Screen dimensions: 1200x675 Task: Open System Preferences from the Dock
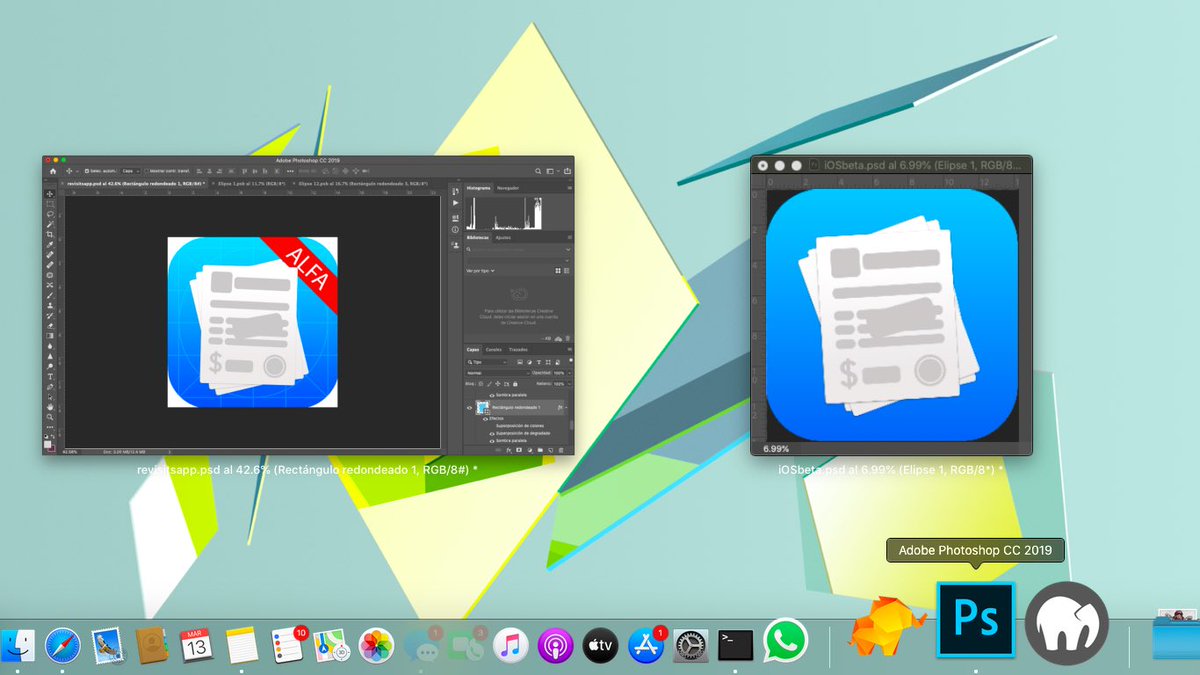tap(691, 646)
